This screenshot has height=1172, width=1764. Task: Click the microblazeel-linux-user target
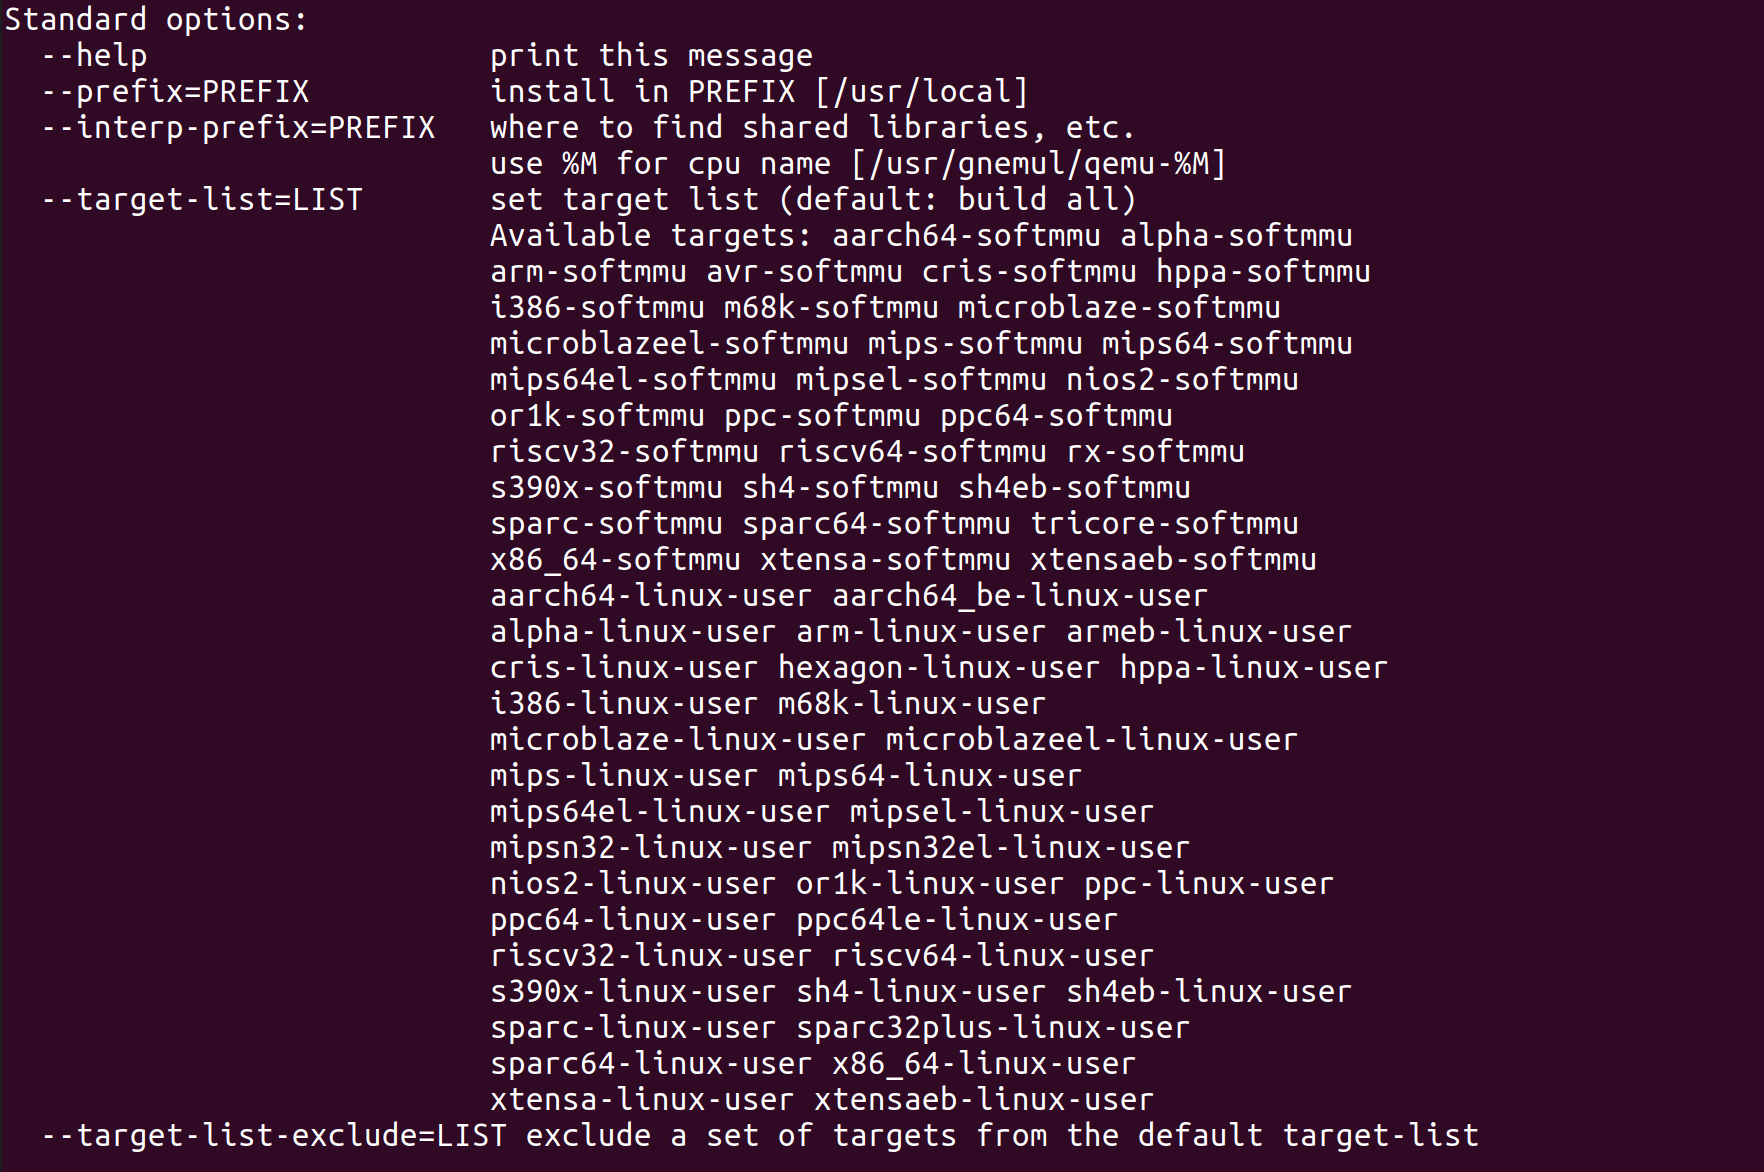pos(1092,740)
